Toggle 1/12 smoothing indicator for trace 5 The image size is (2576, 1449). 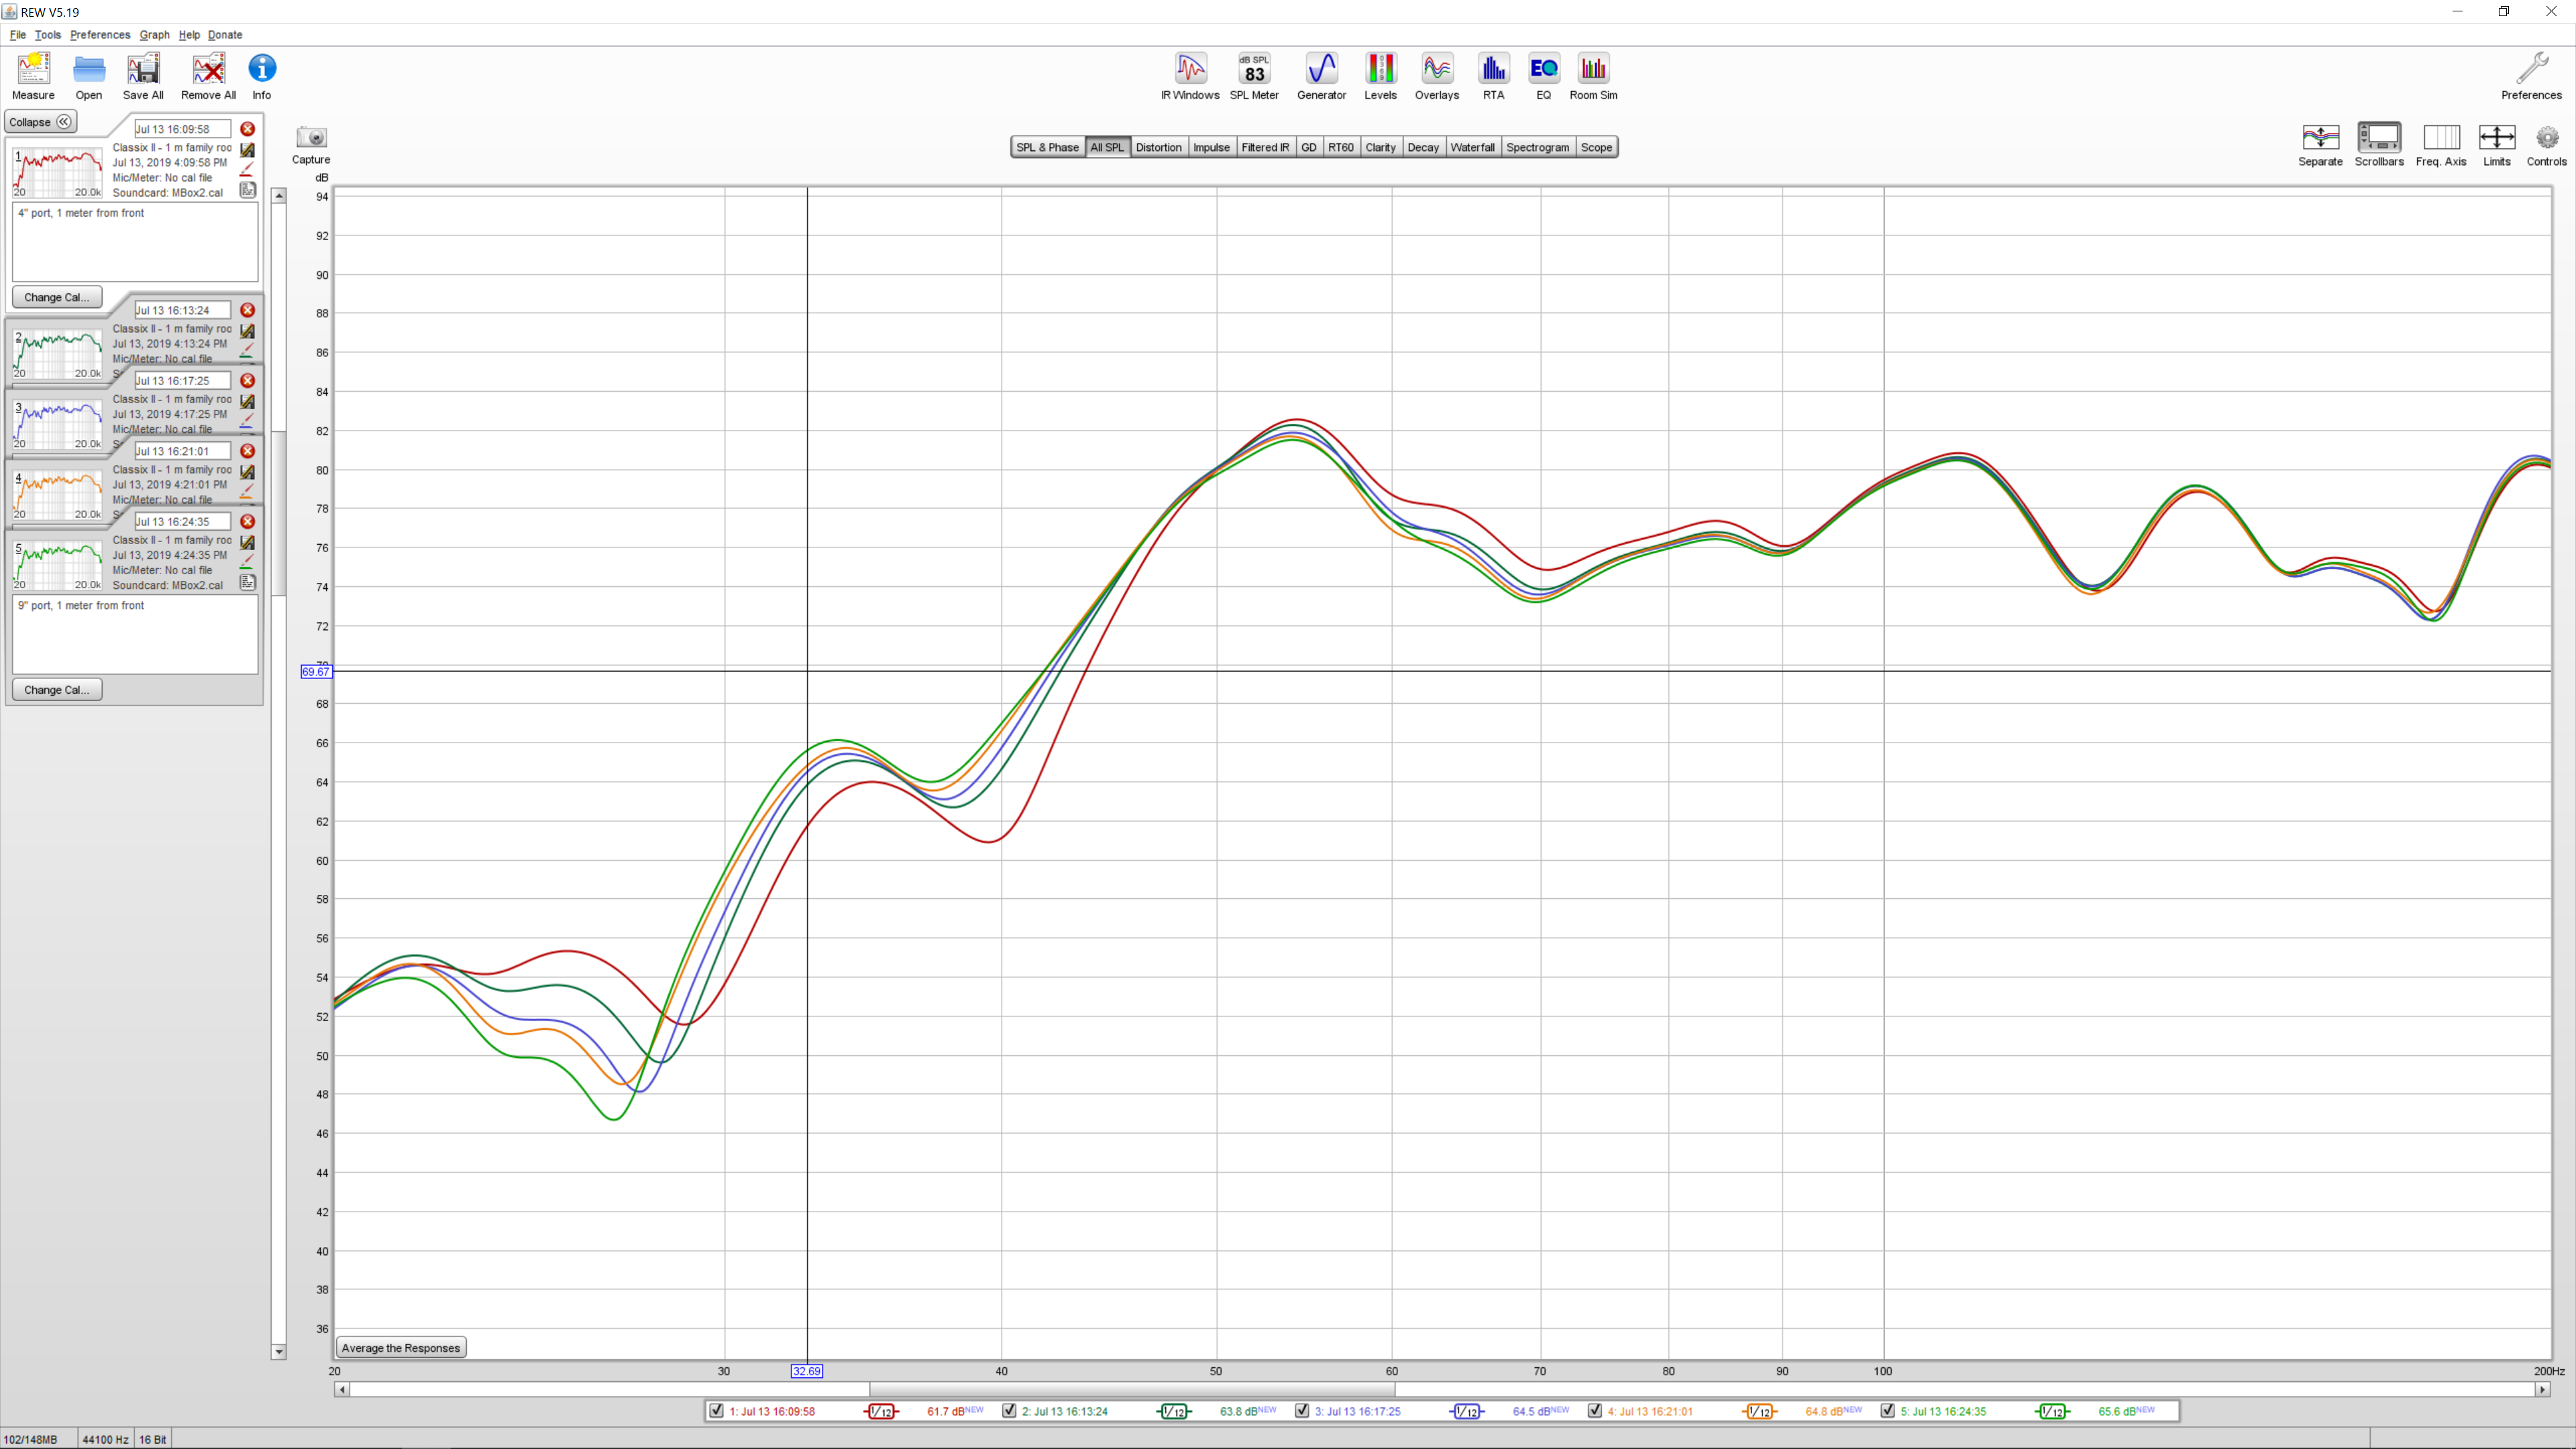tap(2053, 1412)
